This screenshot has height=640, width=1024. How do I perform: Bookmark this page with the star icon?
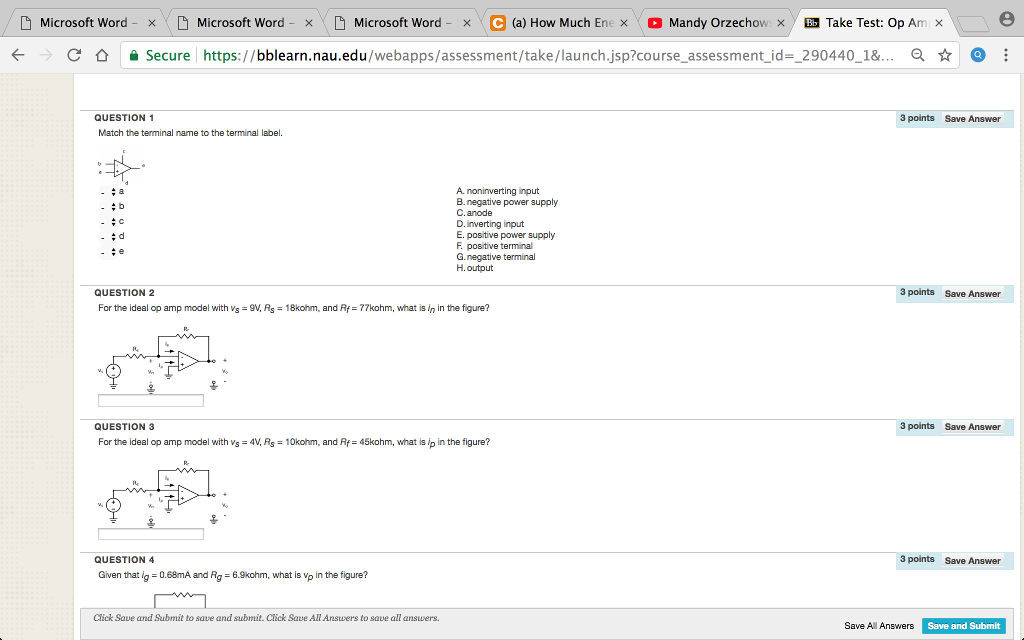pyautogui.click(x=945, y=56)
